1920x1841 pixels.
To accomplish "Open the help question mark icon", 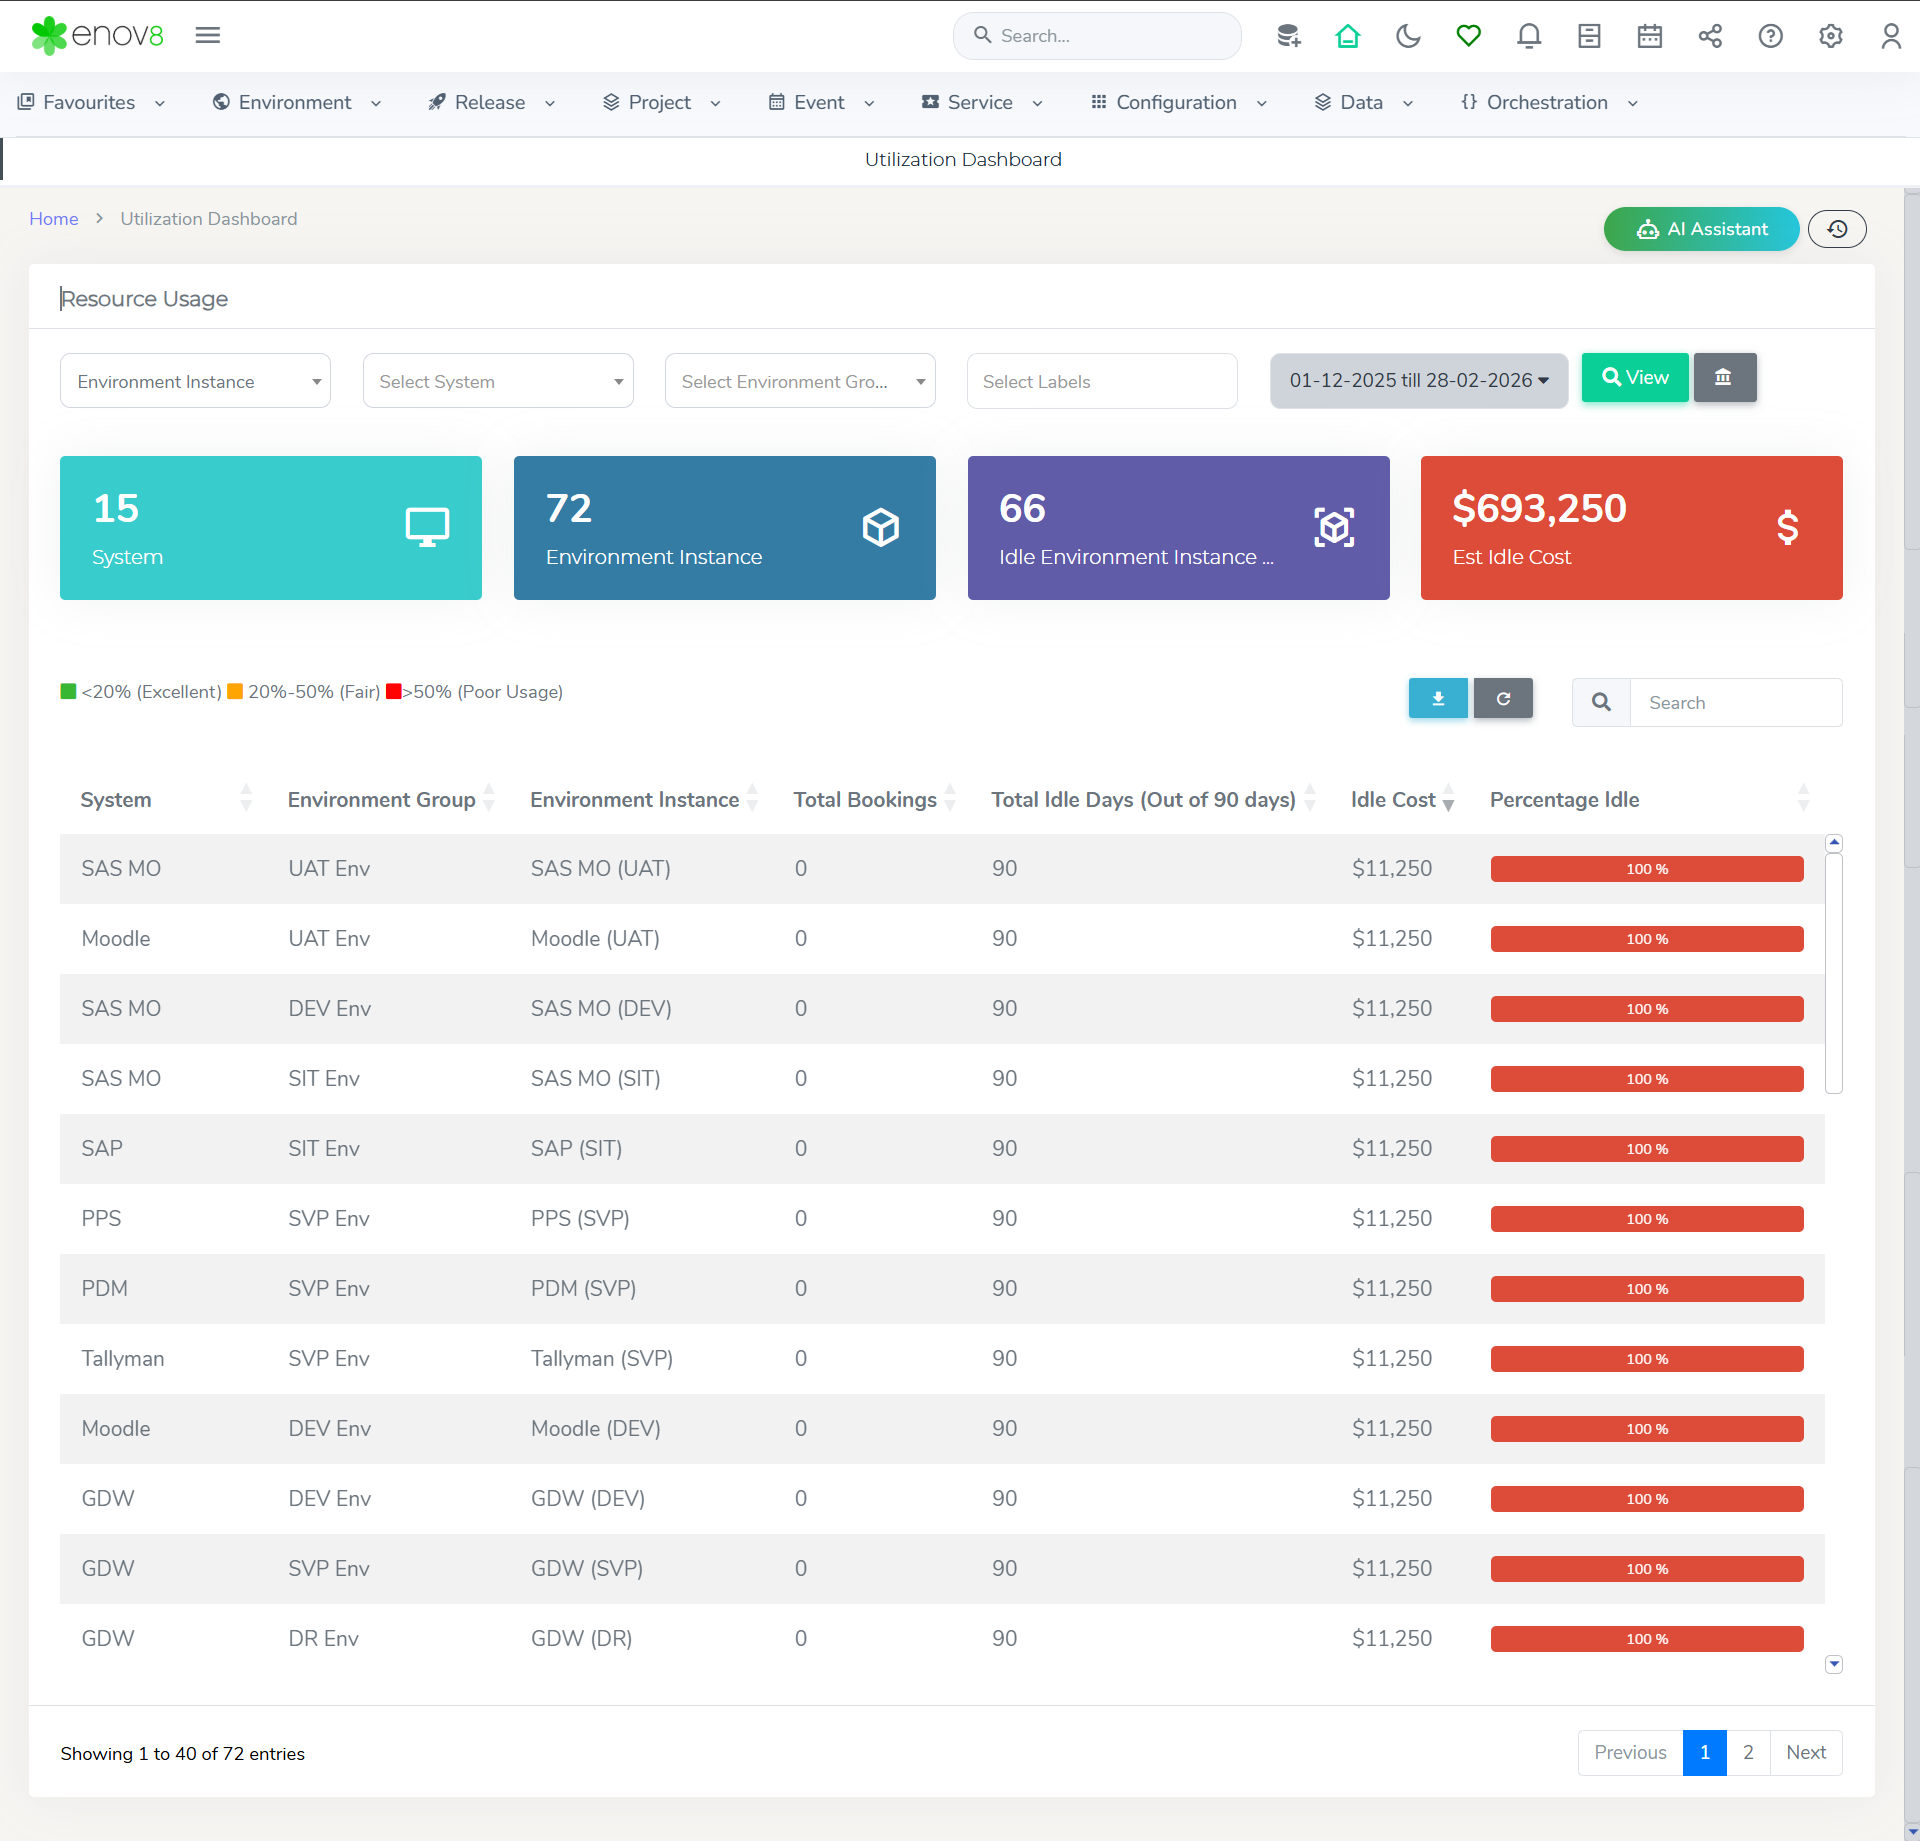I will pyautogui.click(x=1770, y=37).
